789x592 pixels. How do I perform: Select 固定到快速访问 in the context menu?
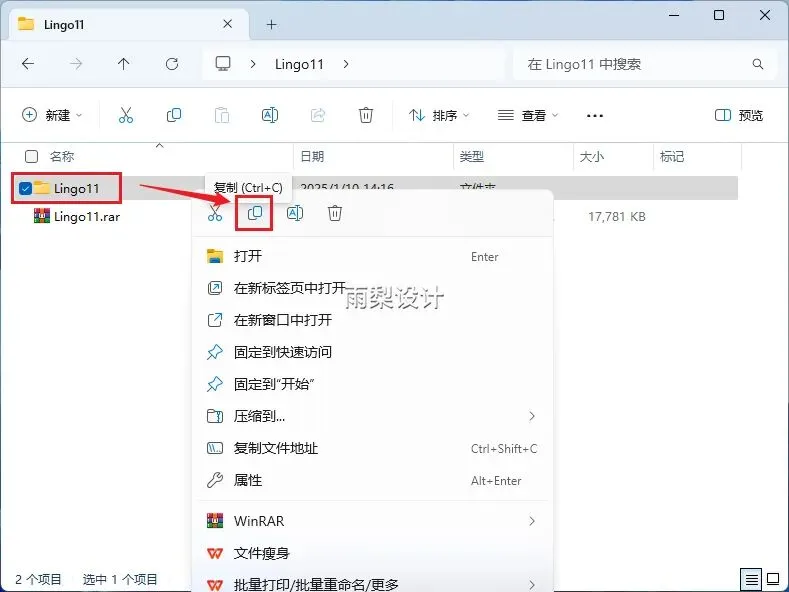372,352
